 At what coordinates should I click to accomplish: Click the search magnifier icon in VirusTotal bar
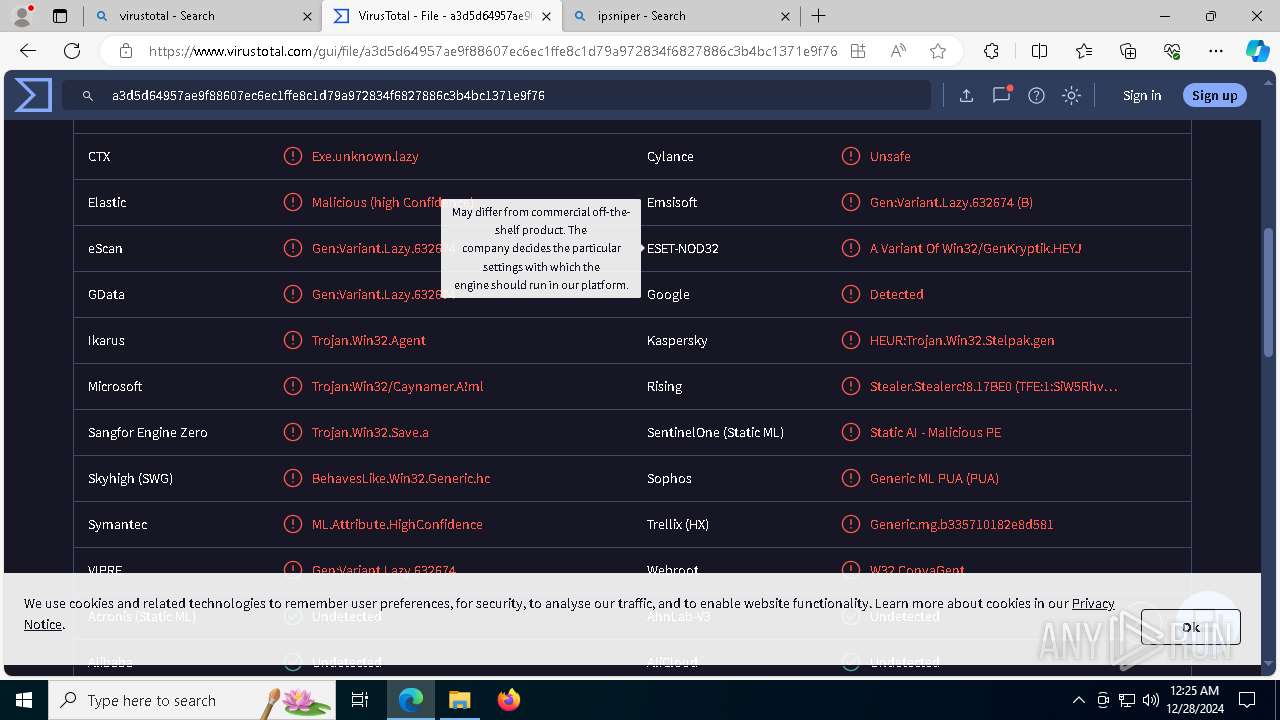click(x=88, y=96)
